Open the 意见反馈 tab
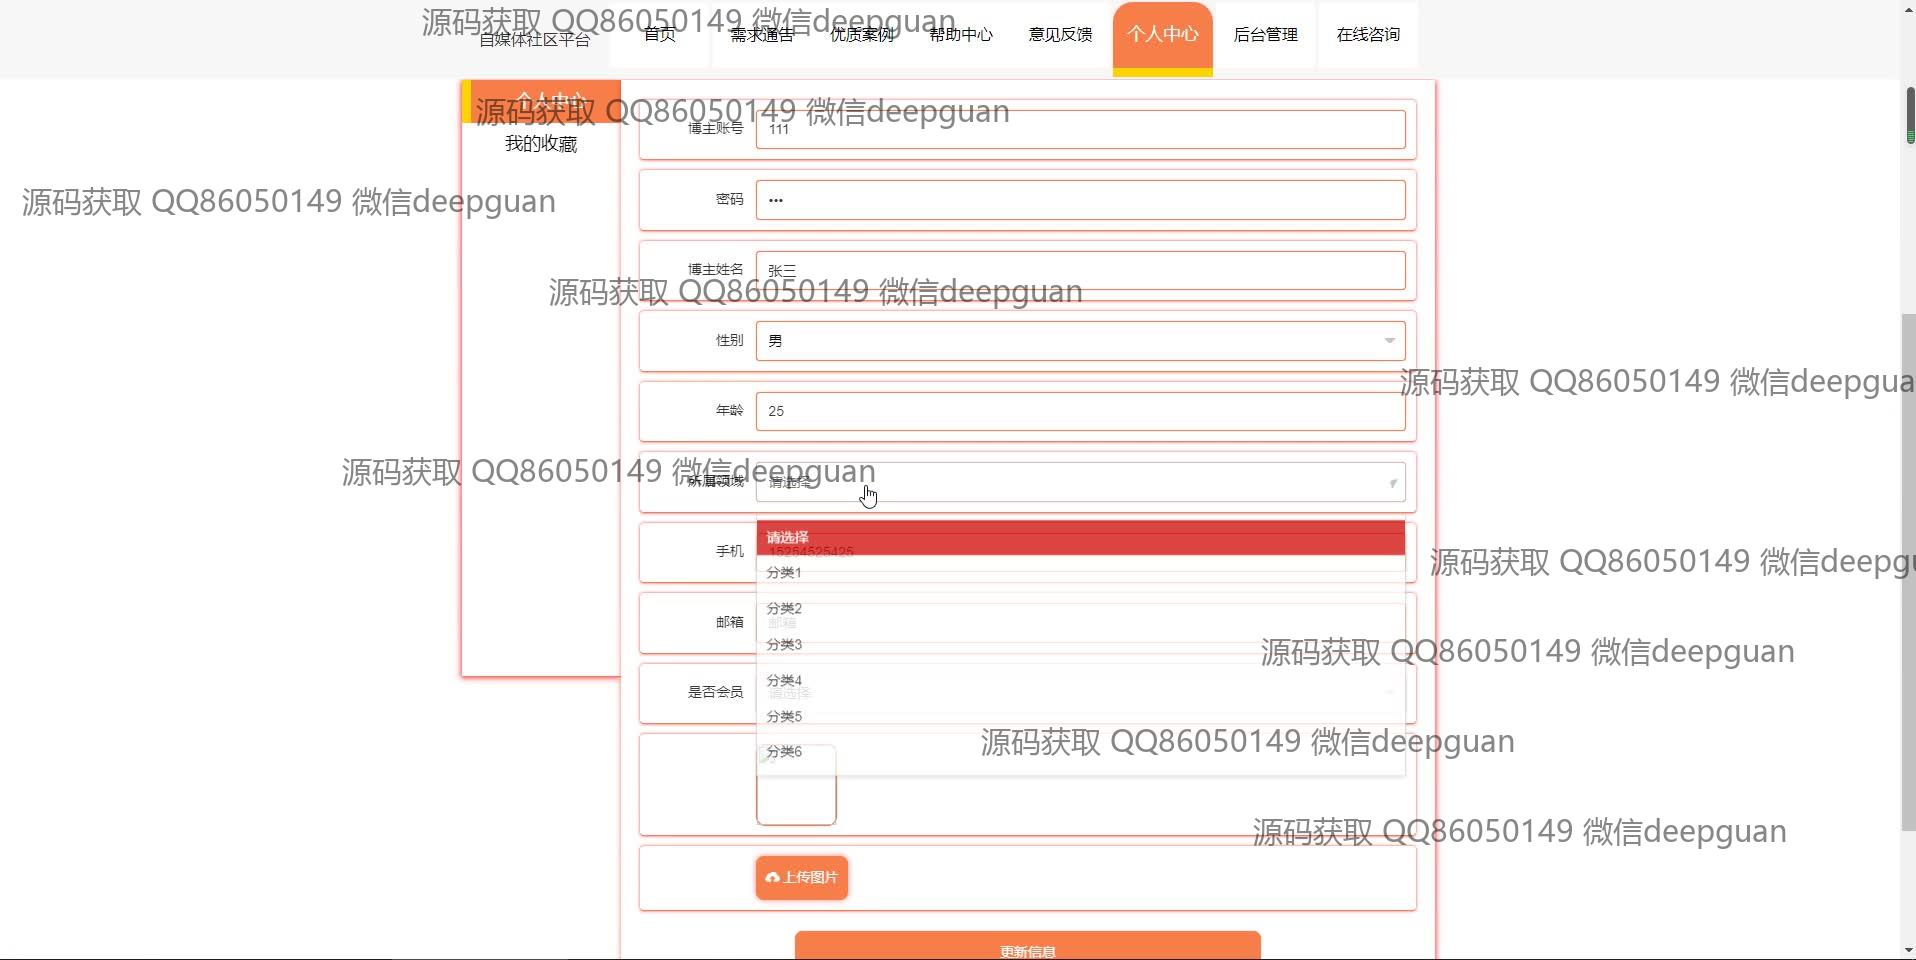 (x=1061, y=34)
